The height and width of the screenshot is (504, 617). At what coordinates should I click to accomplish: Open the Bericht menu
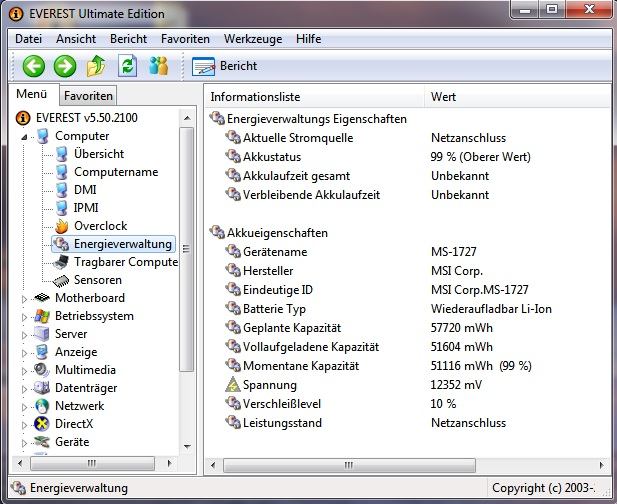click(x=128, y=39)
